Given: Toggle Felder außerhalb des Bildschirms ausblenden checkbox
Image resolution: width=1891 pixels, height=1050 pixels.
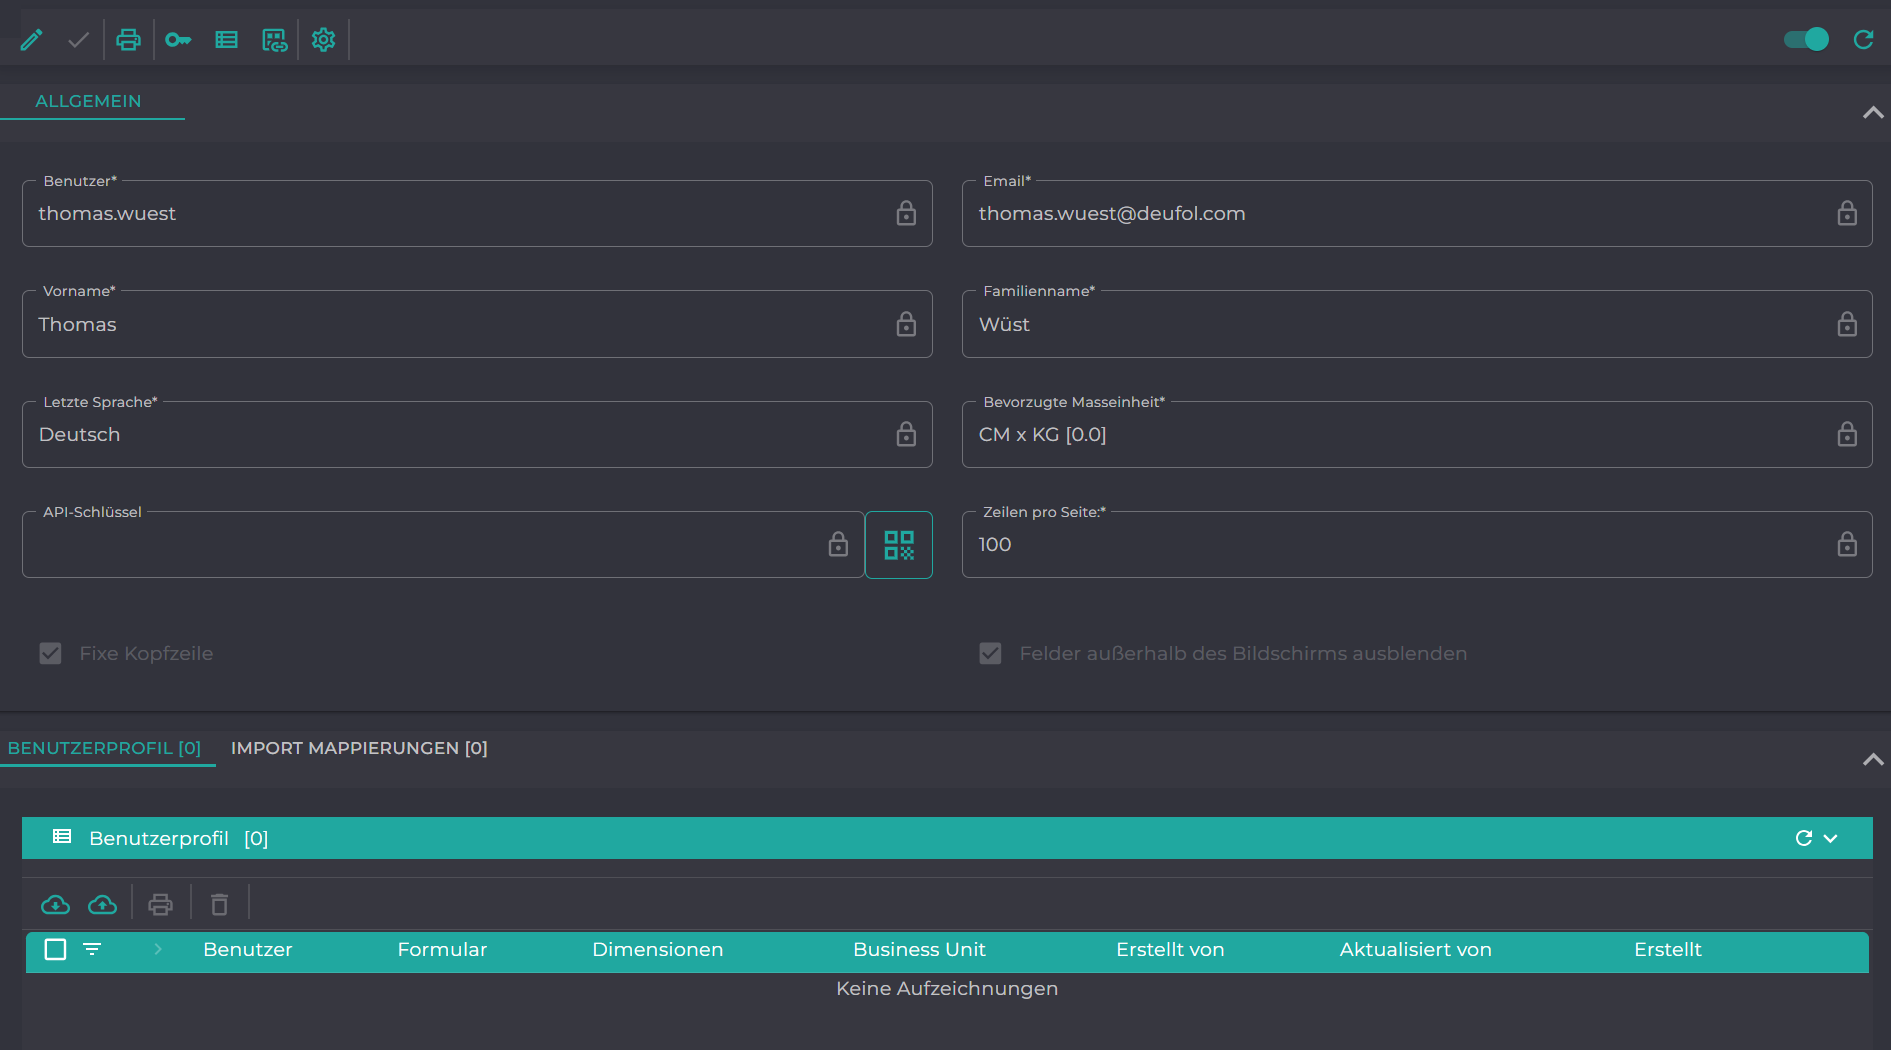Looking at the screenshot, I should (990, 653).
